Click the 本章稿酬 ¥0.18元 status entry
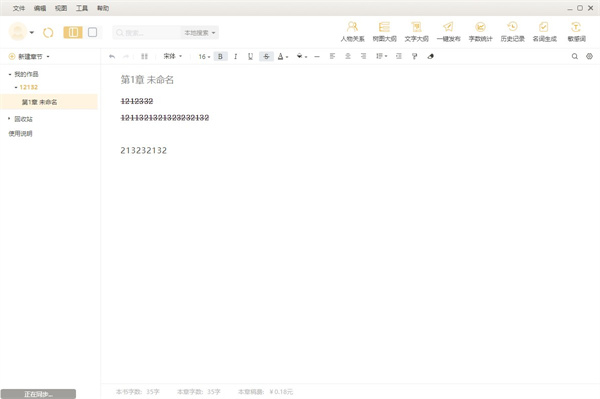The height and width of the screenshot is (399, 600). [x=266, y=392]
